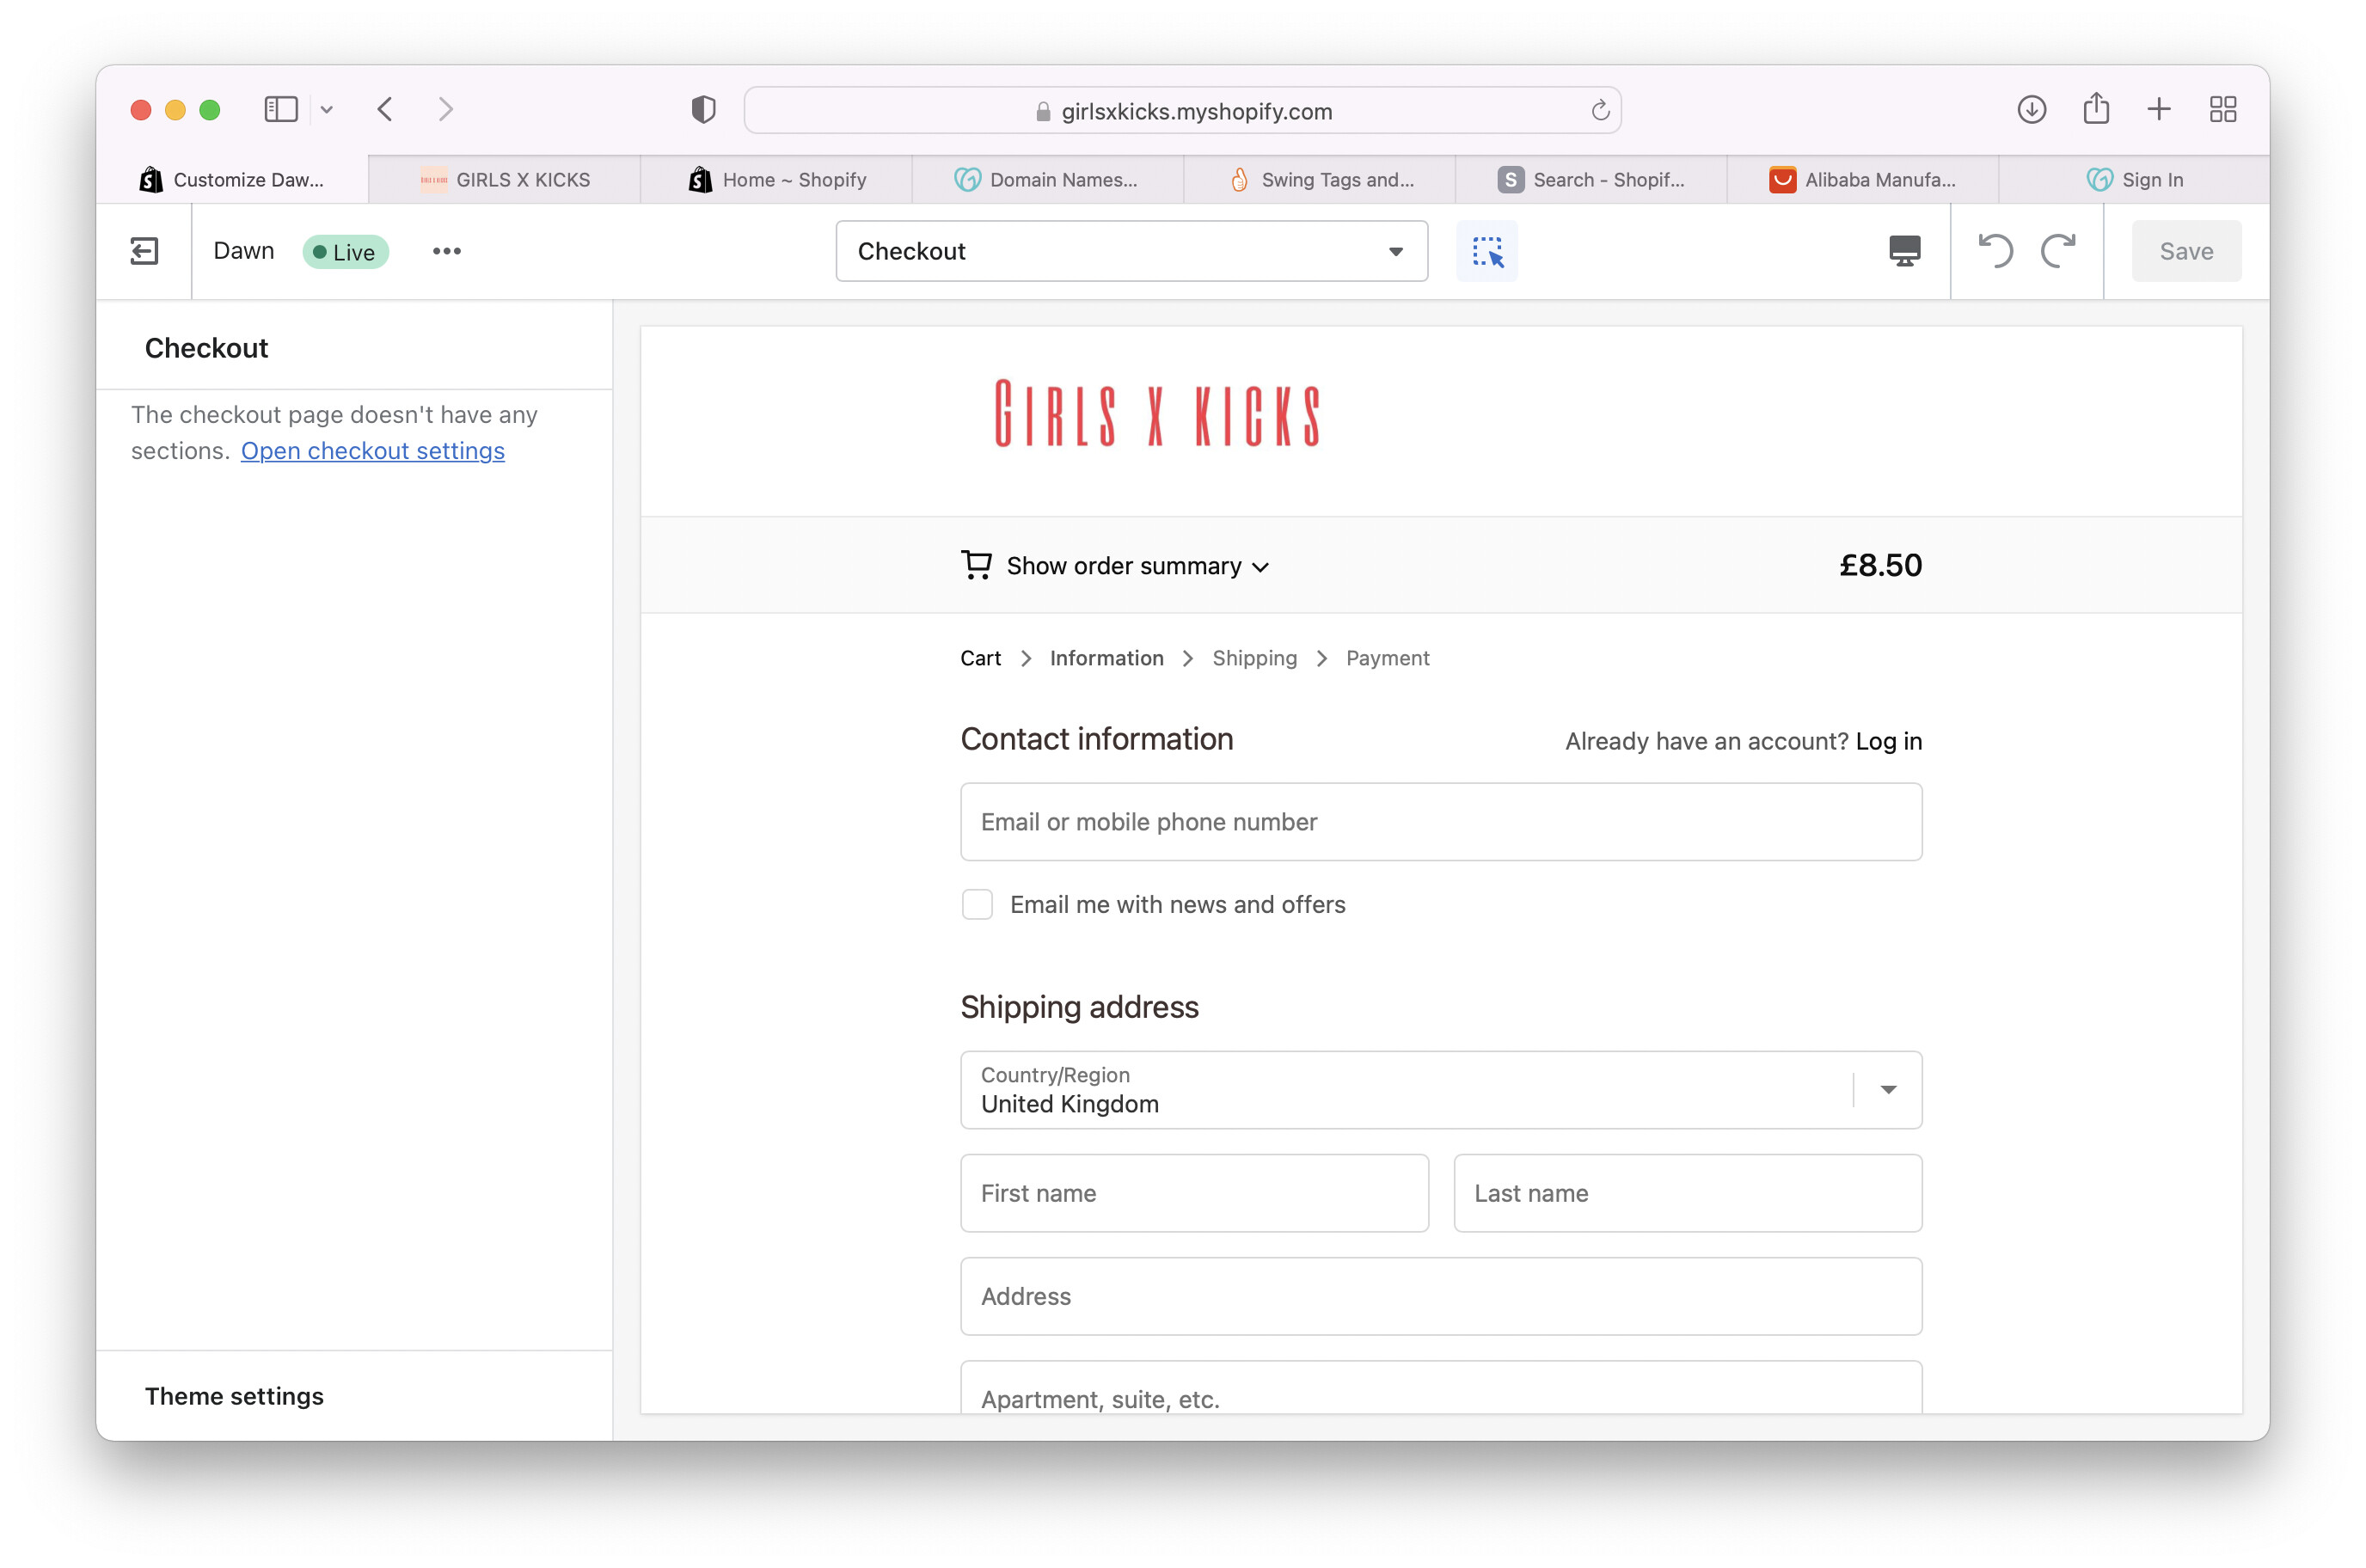This screenshot has height=1568, width=2366.
Task: Click the Safari share icon
Action: click(2095, 109)
